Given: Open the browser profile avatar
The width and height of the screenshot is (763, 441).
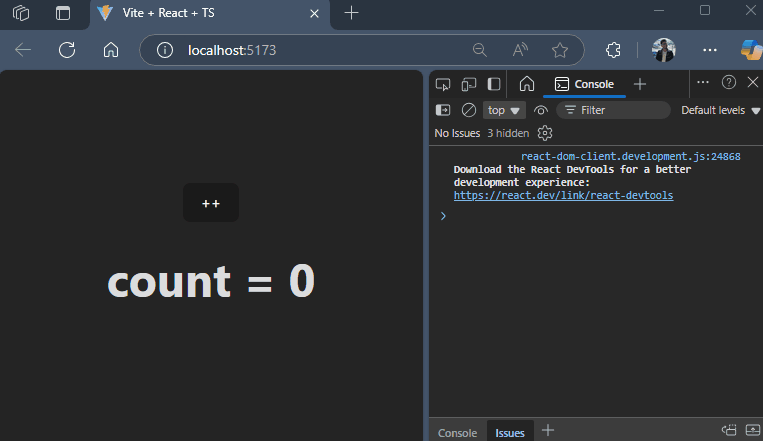Looking at the screenshot, I should pyautogui.click(x=664, y=50).
